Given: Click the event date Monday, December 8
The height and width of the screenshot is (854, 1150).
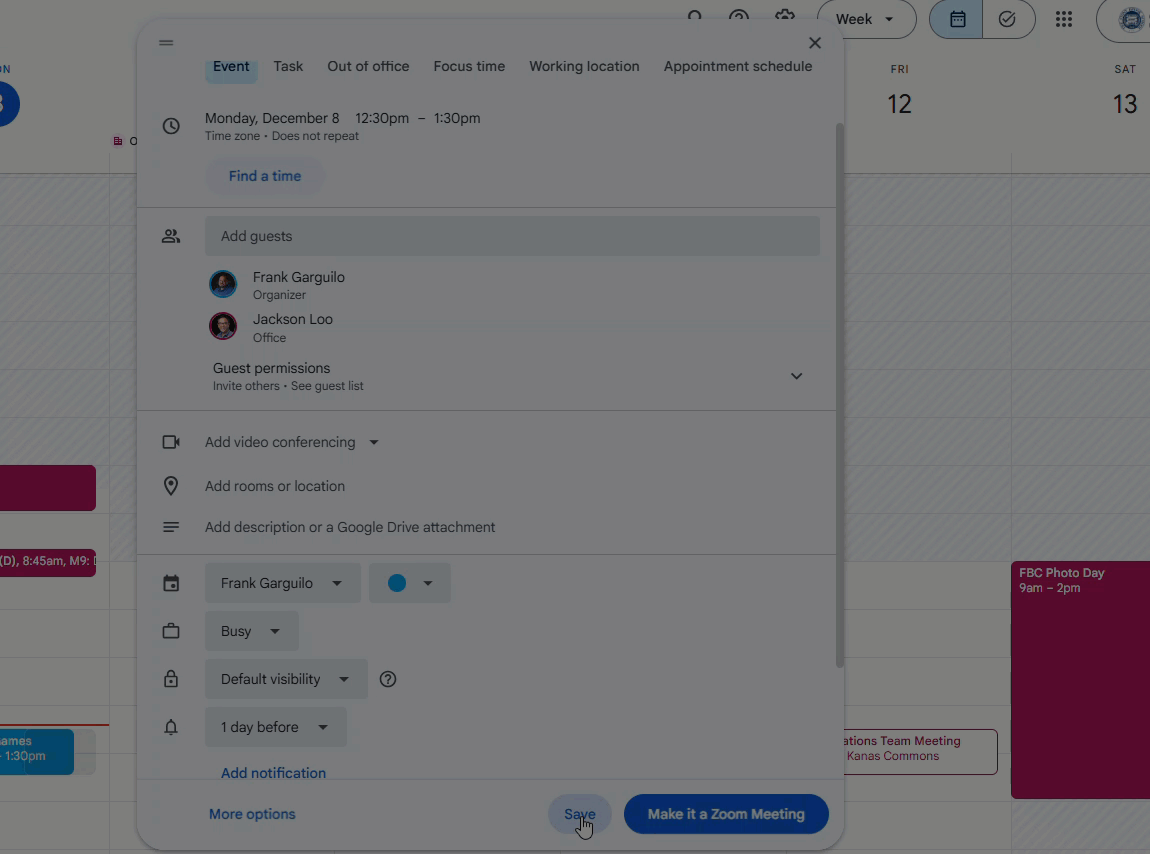Looking at the screenshot, I should click(272, 118).
